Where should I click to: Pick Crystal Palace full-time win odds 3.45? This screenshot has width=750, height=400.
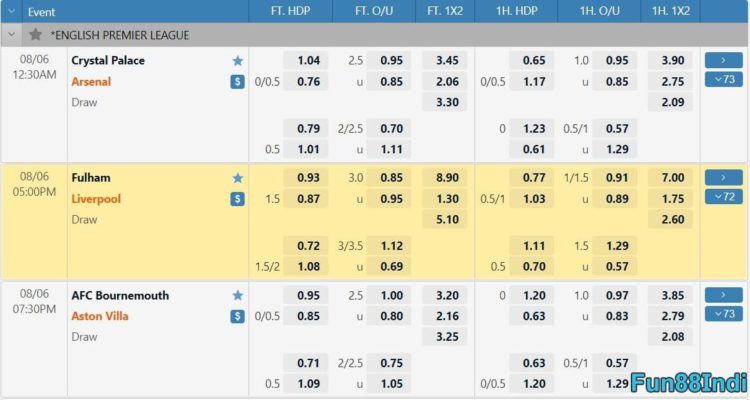[x=447, y=61]
